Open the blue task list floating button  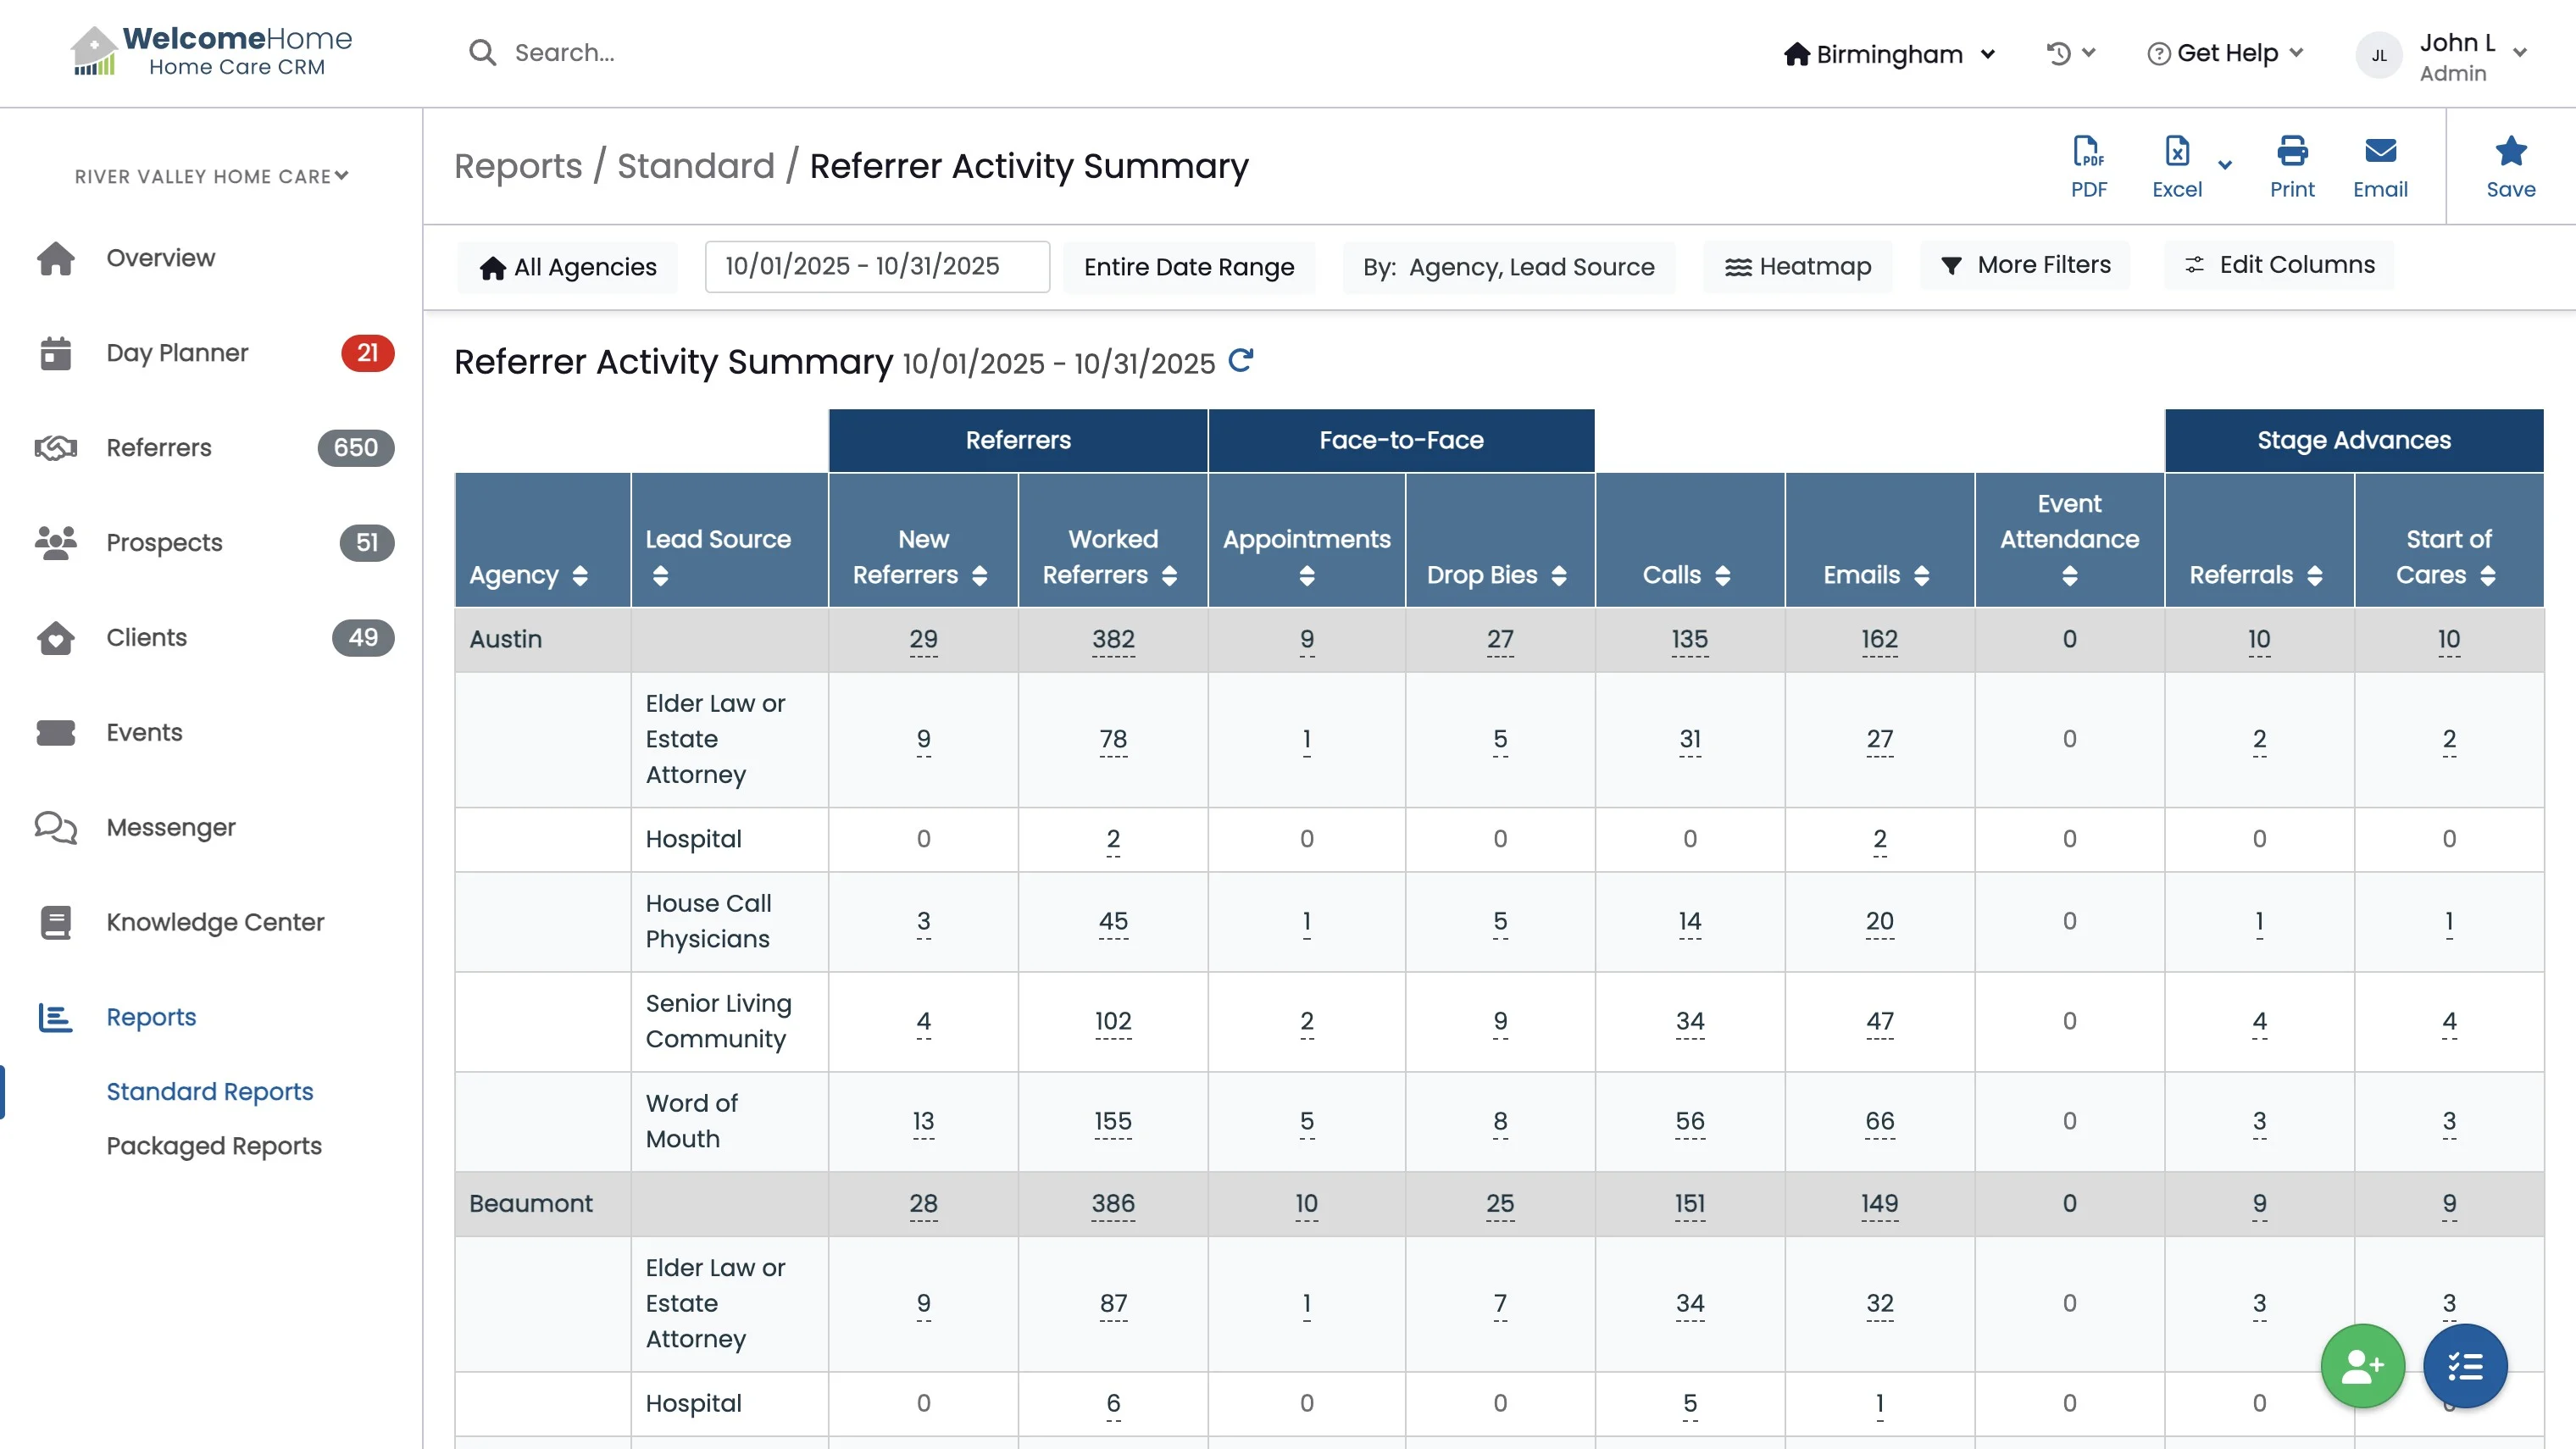click(2464, 1366)
